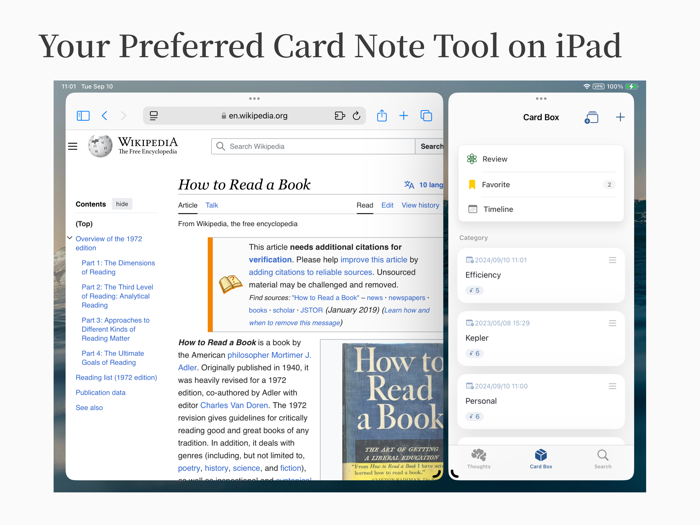The image size is (700, 525).
Task: Open the scholar source link
Action: [x=284, y=310]
